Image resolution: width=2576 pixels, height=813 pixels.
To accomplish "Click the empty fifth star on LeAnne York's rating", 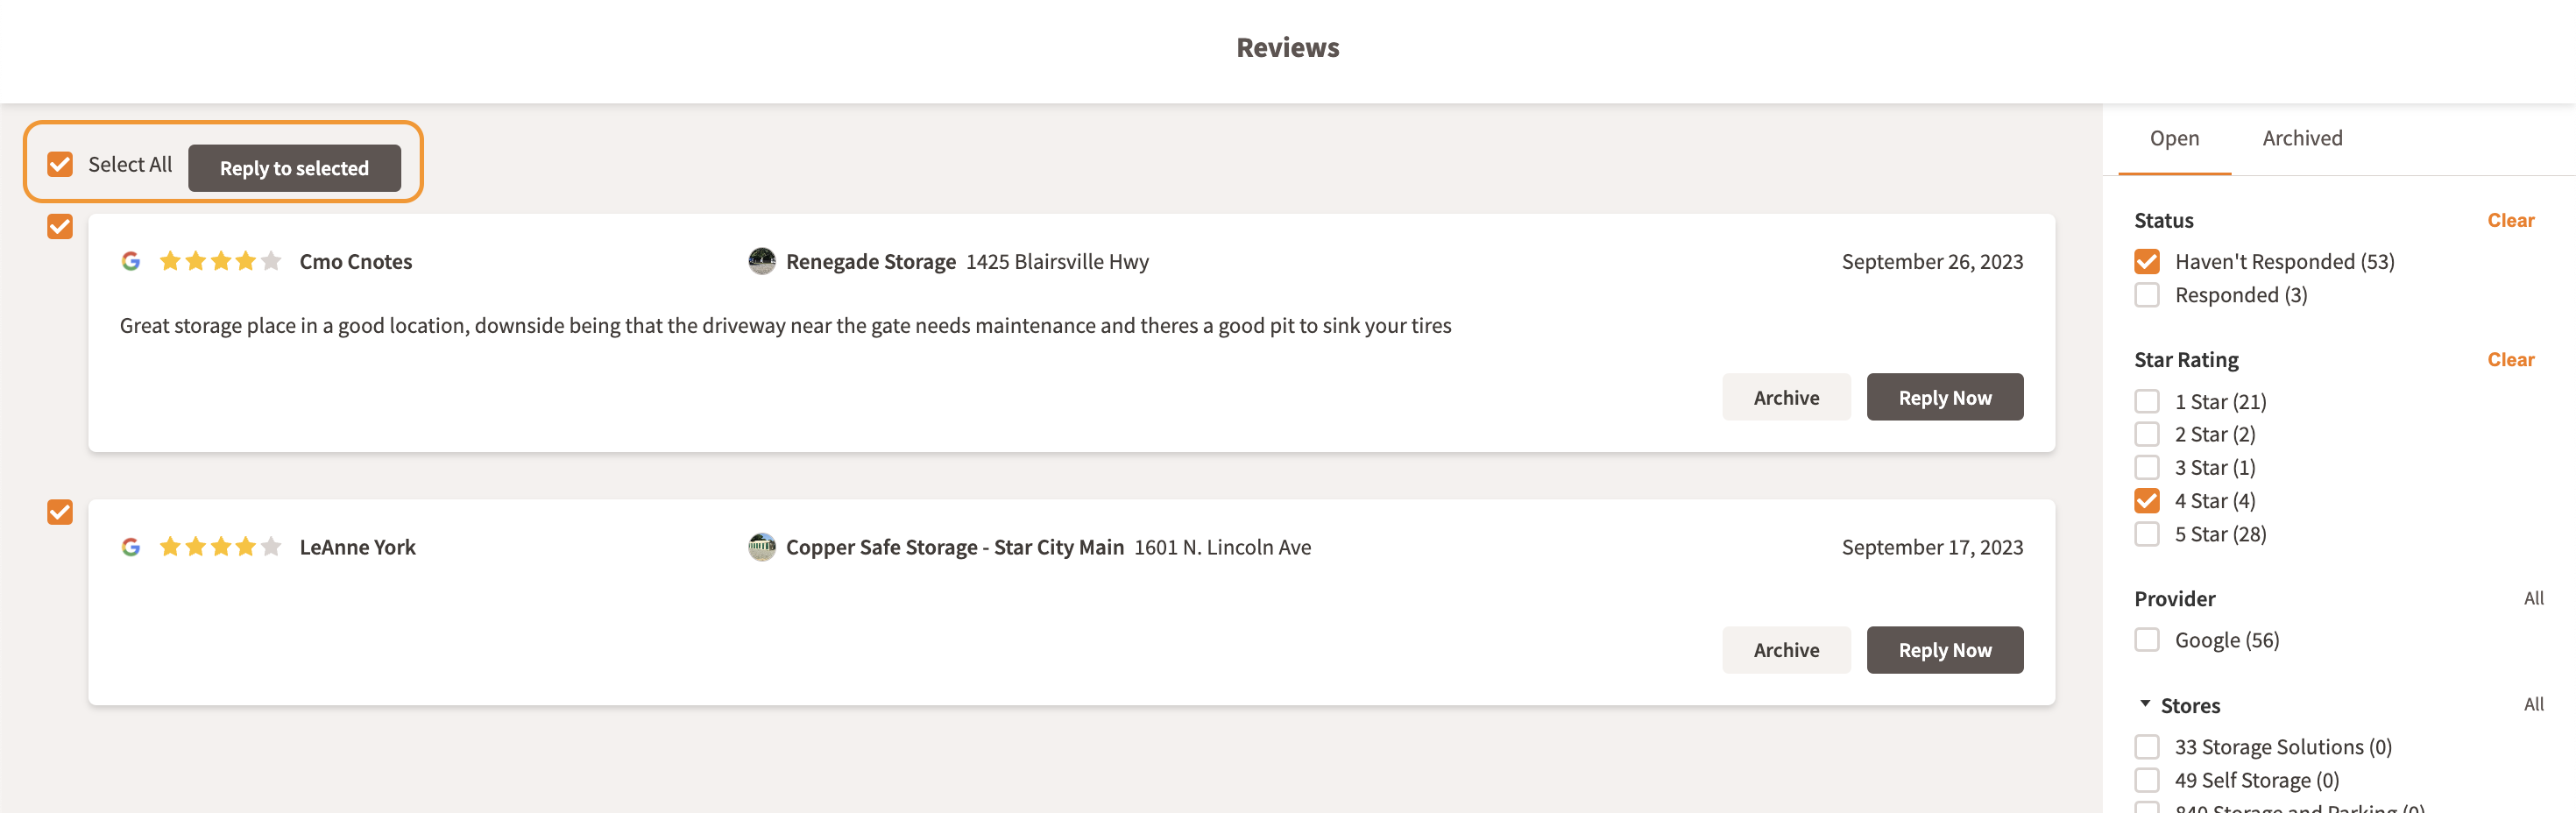I will (x=270, y=547).
